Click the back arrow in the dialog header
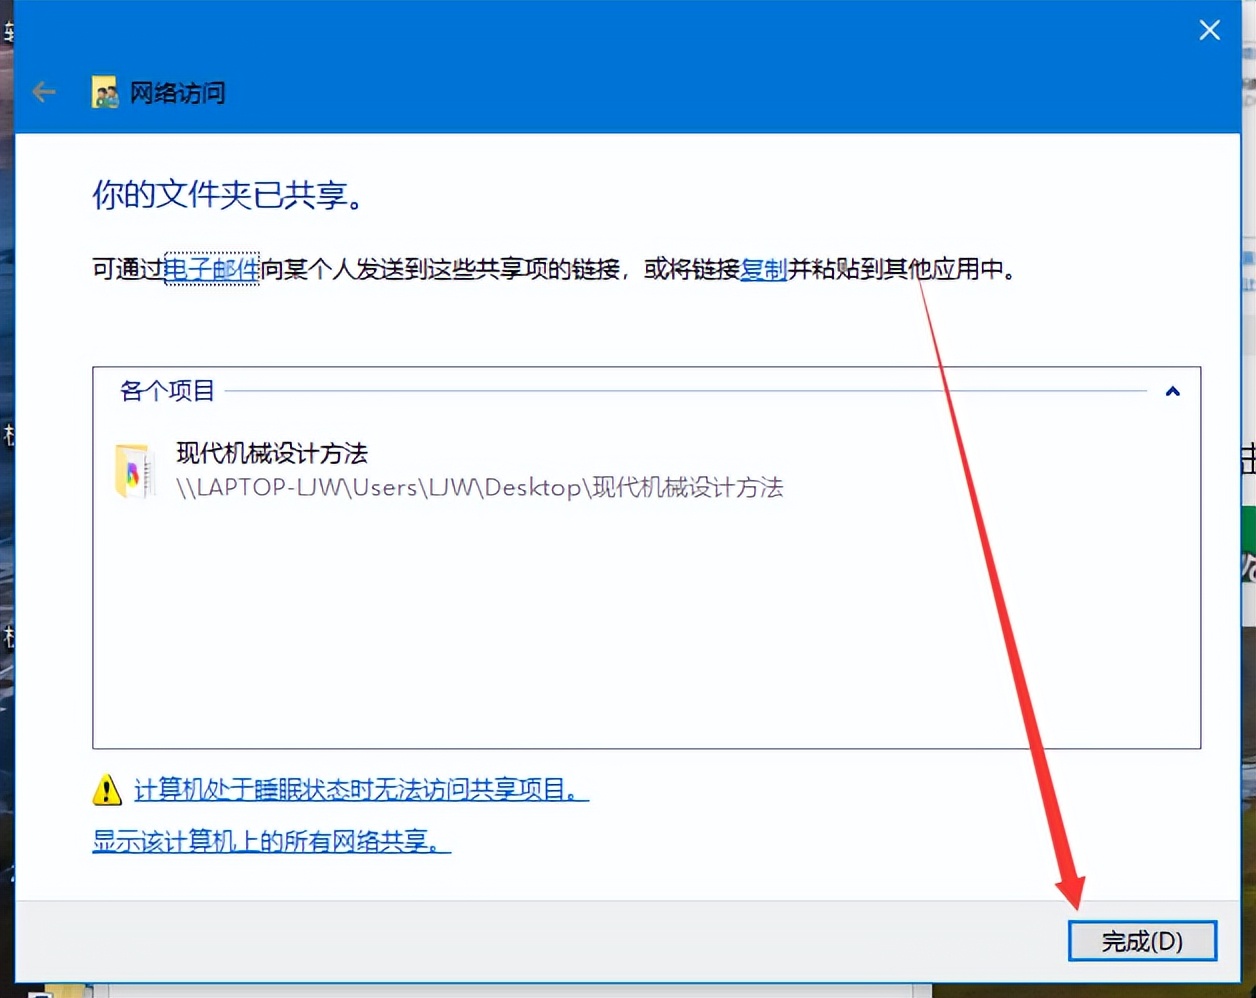This screenshot has height=998, width=1256. 43,91
